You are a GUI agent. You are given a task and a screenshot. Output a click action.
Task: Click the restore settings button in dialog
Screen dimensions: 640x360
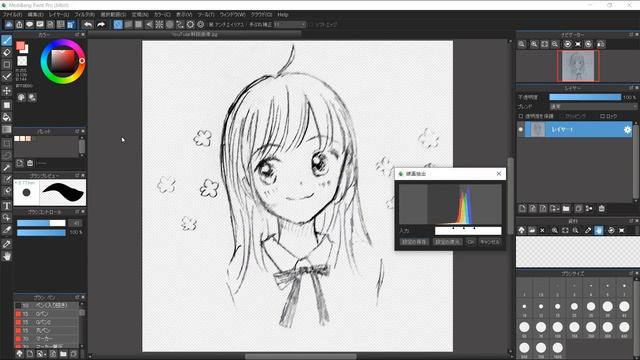click(x=447, y=242)
